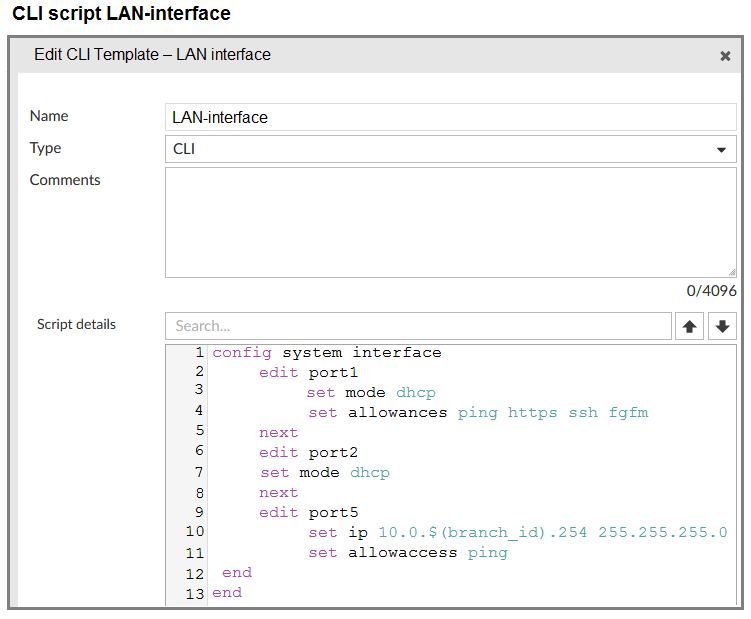Open the Type dropdown showing CLI
Image resolution: width=751 pixels, height=619 pixels.
click(450, 149)
